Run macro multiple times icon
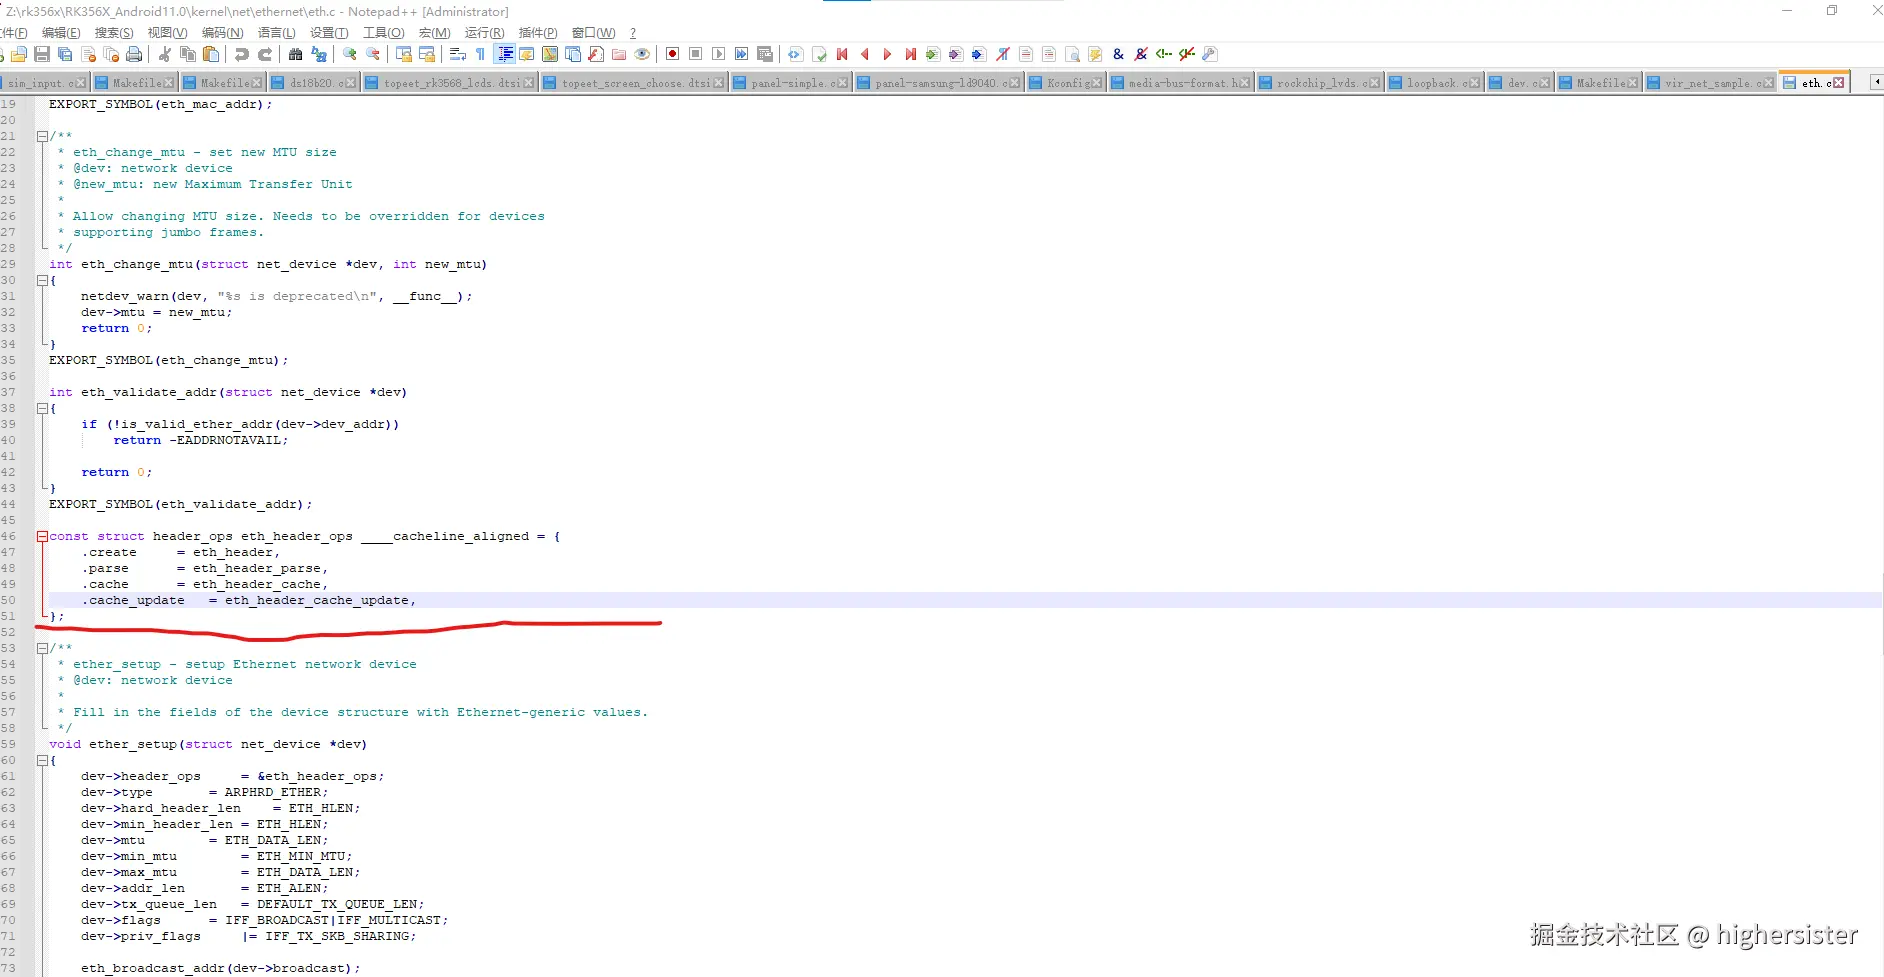Viewport: 1884px width, 977px height. pos(742,54)
